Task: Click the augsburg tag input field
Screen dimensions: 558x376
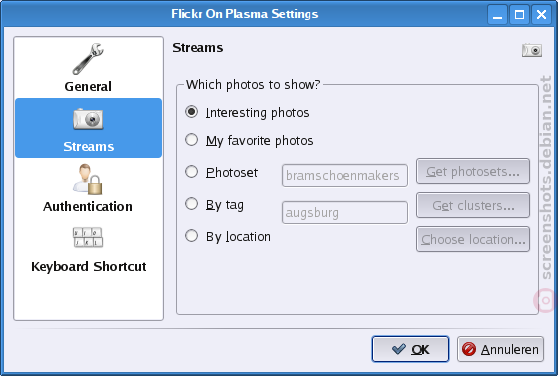Action: tap(344, 212)
